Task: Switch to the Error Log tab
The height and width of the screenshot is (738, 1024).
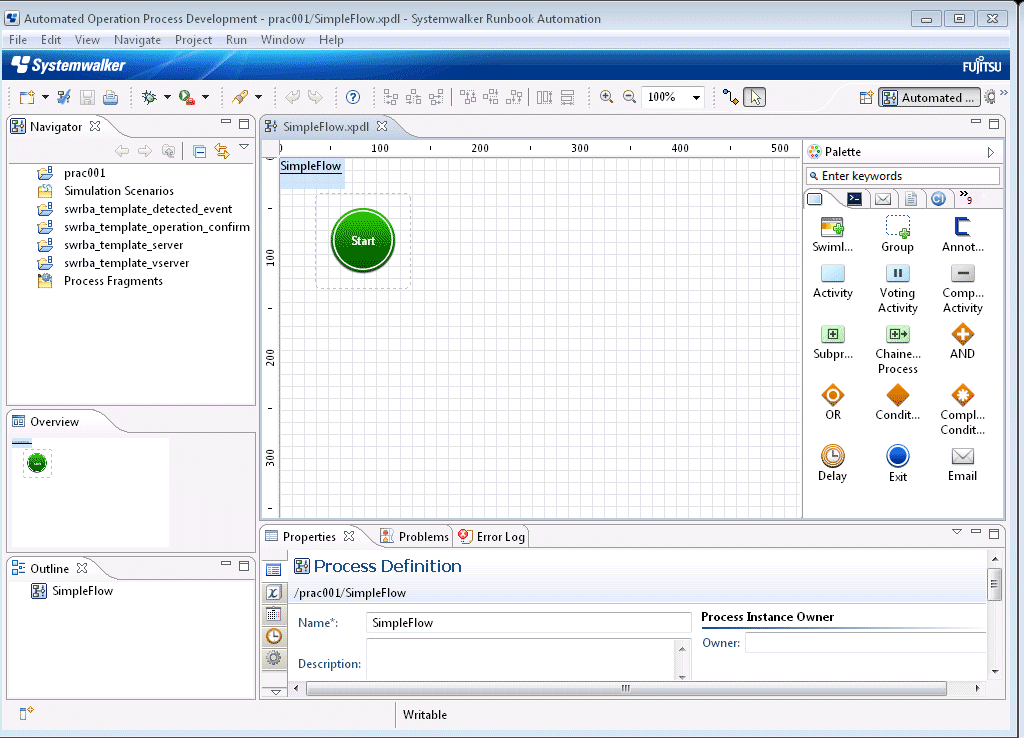Action: [492, 536]
